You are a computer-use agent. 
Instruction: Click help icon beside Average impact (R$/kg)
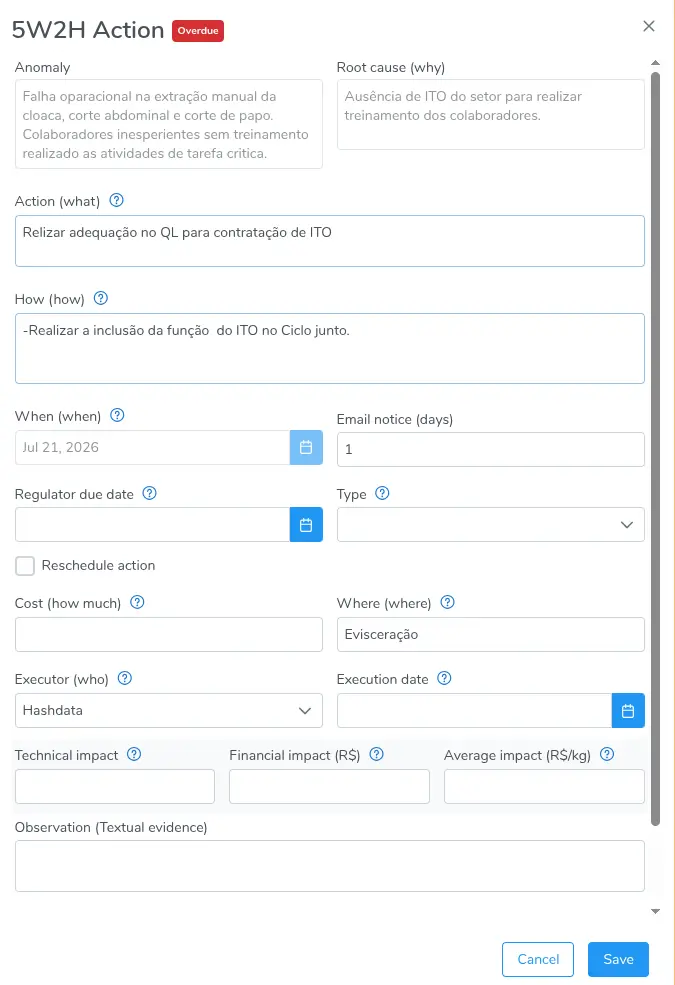pos(607,754)
